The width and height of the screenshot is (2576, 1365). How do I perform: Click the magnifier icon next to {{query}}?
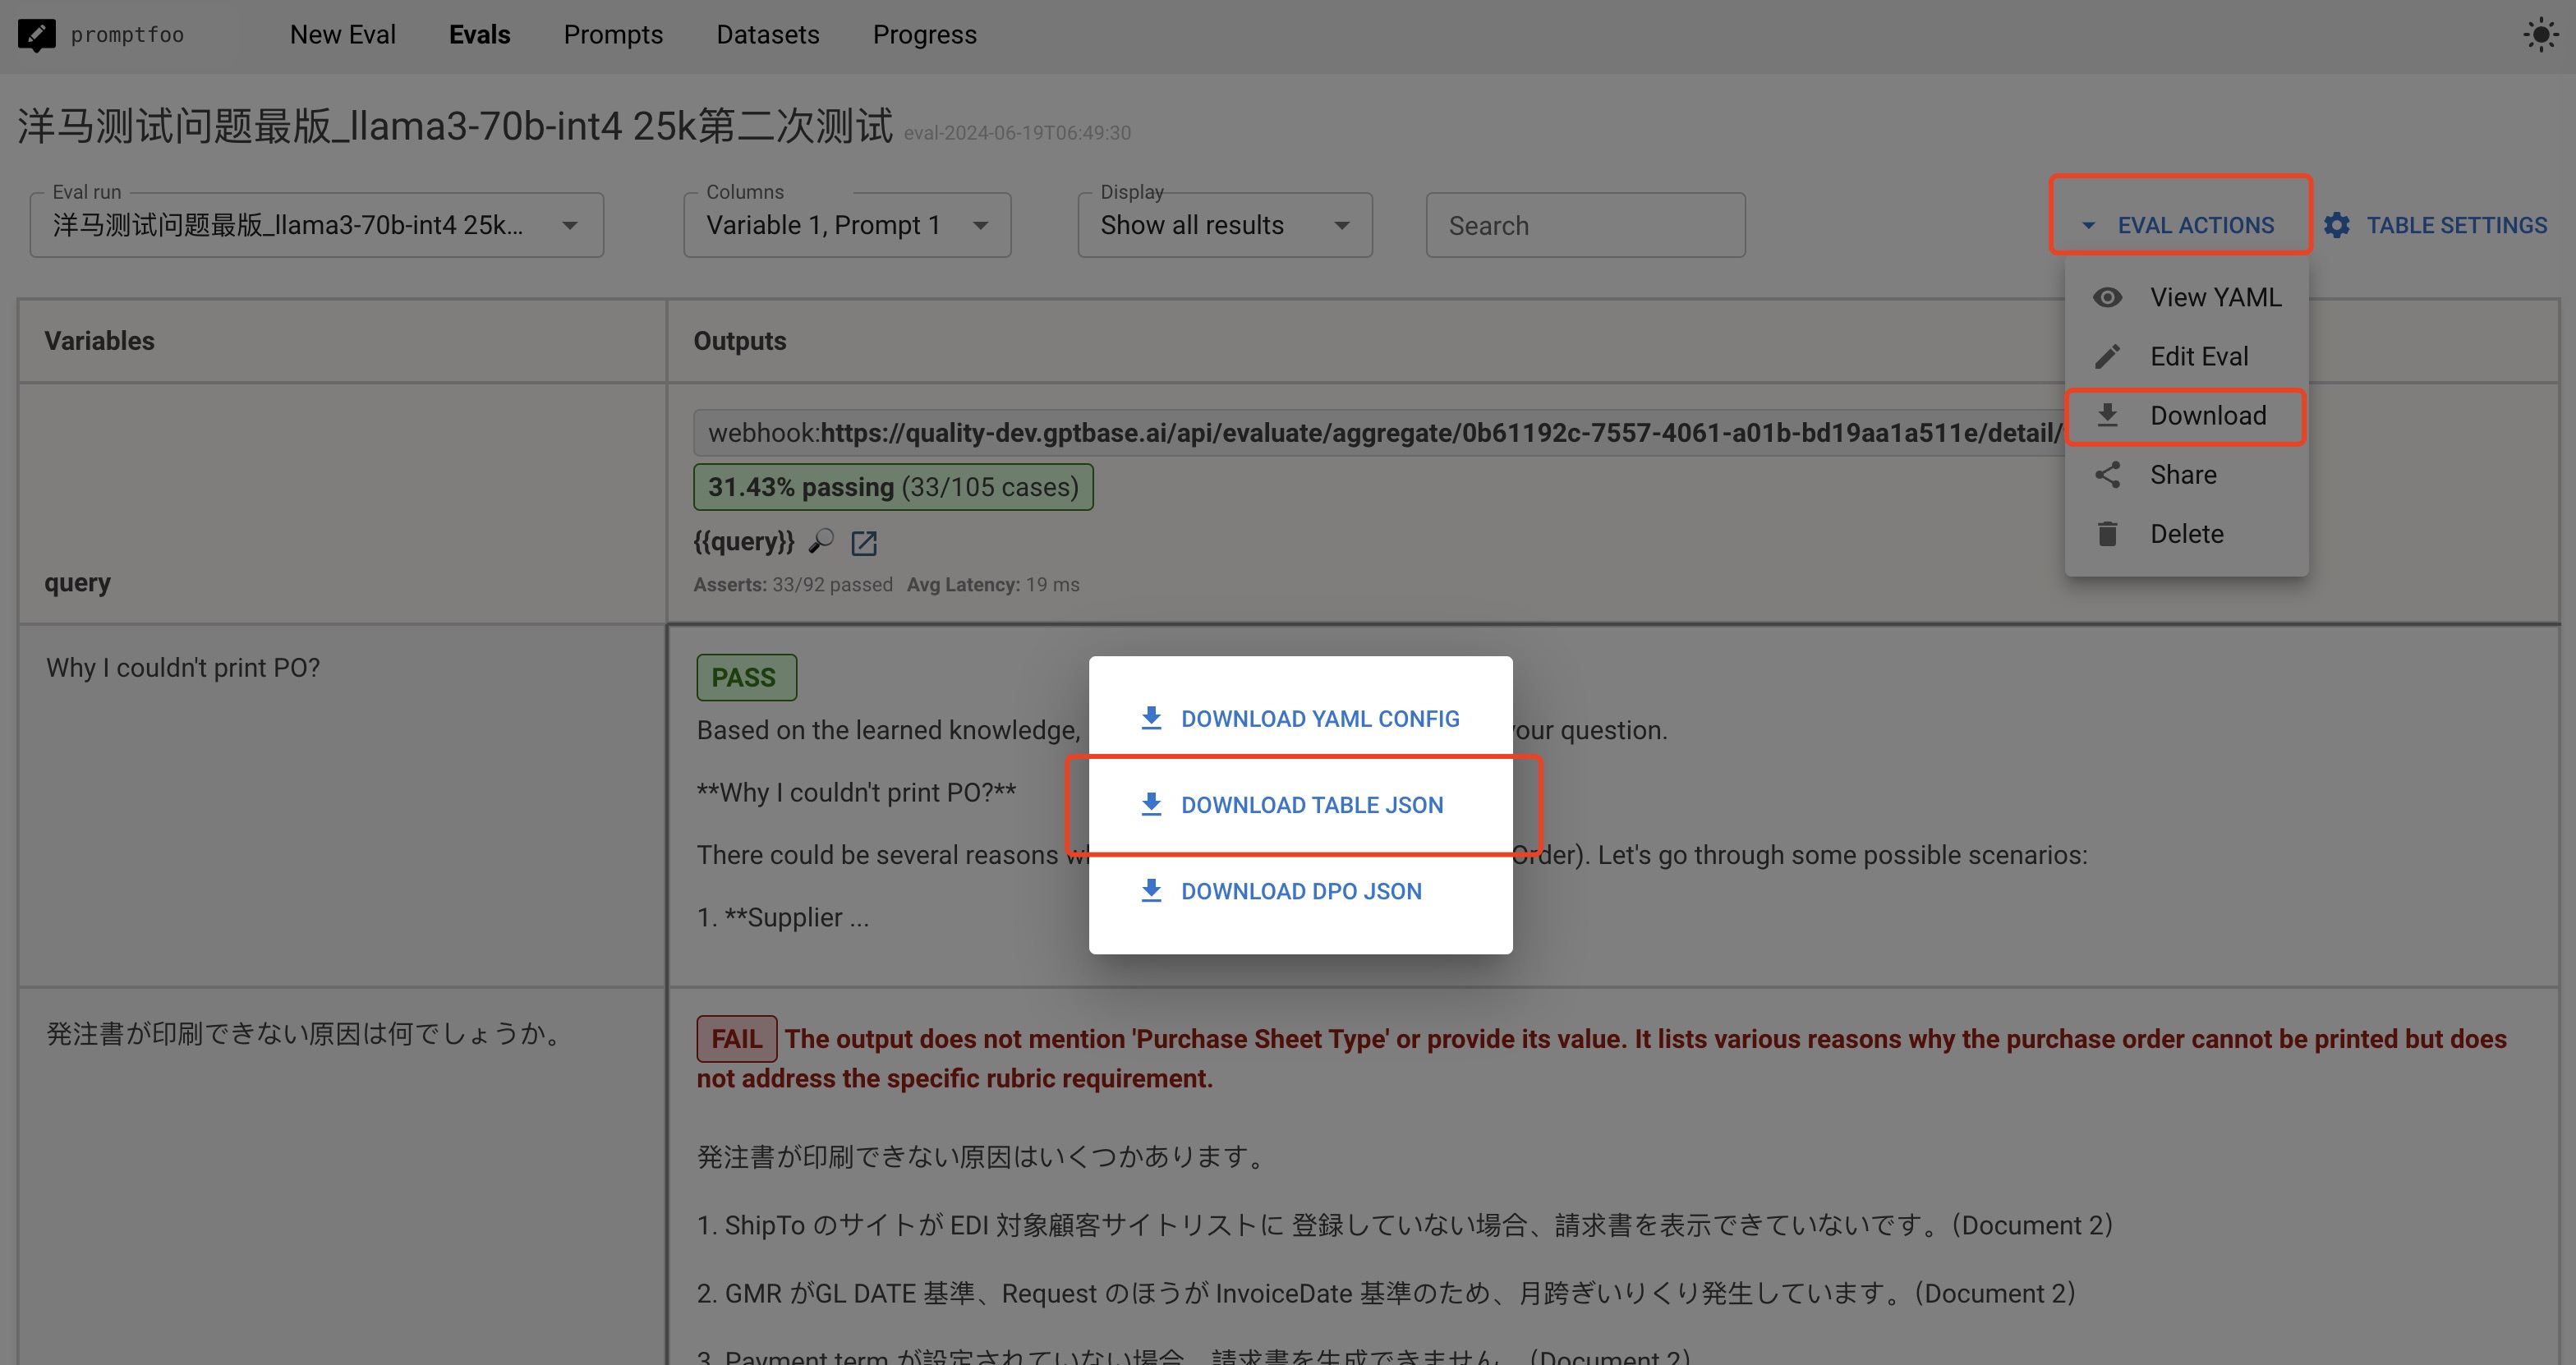[x=821, y=541]
